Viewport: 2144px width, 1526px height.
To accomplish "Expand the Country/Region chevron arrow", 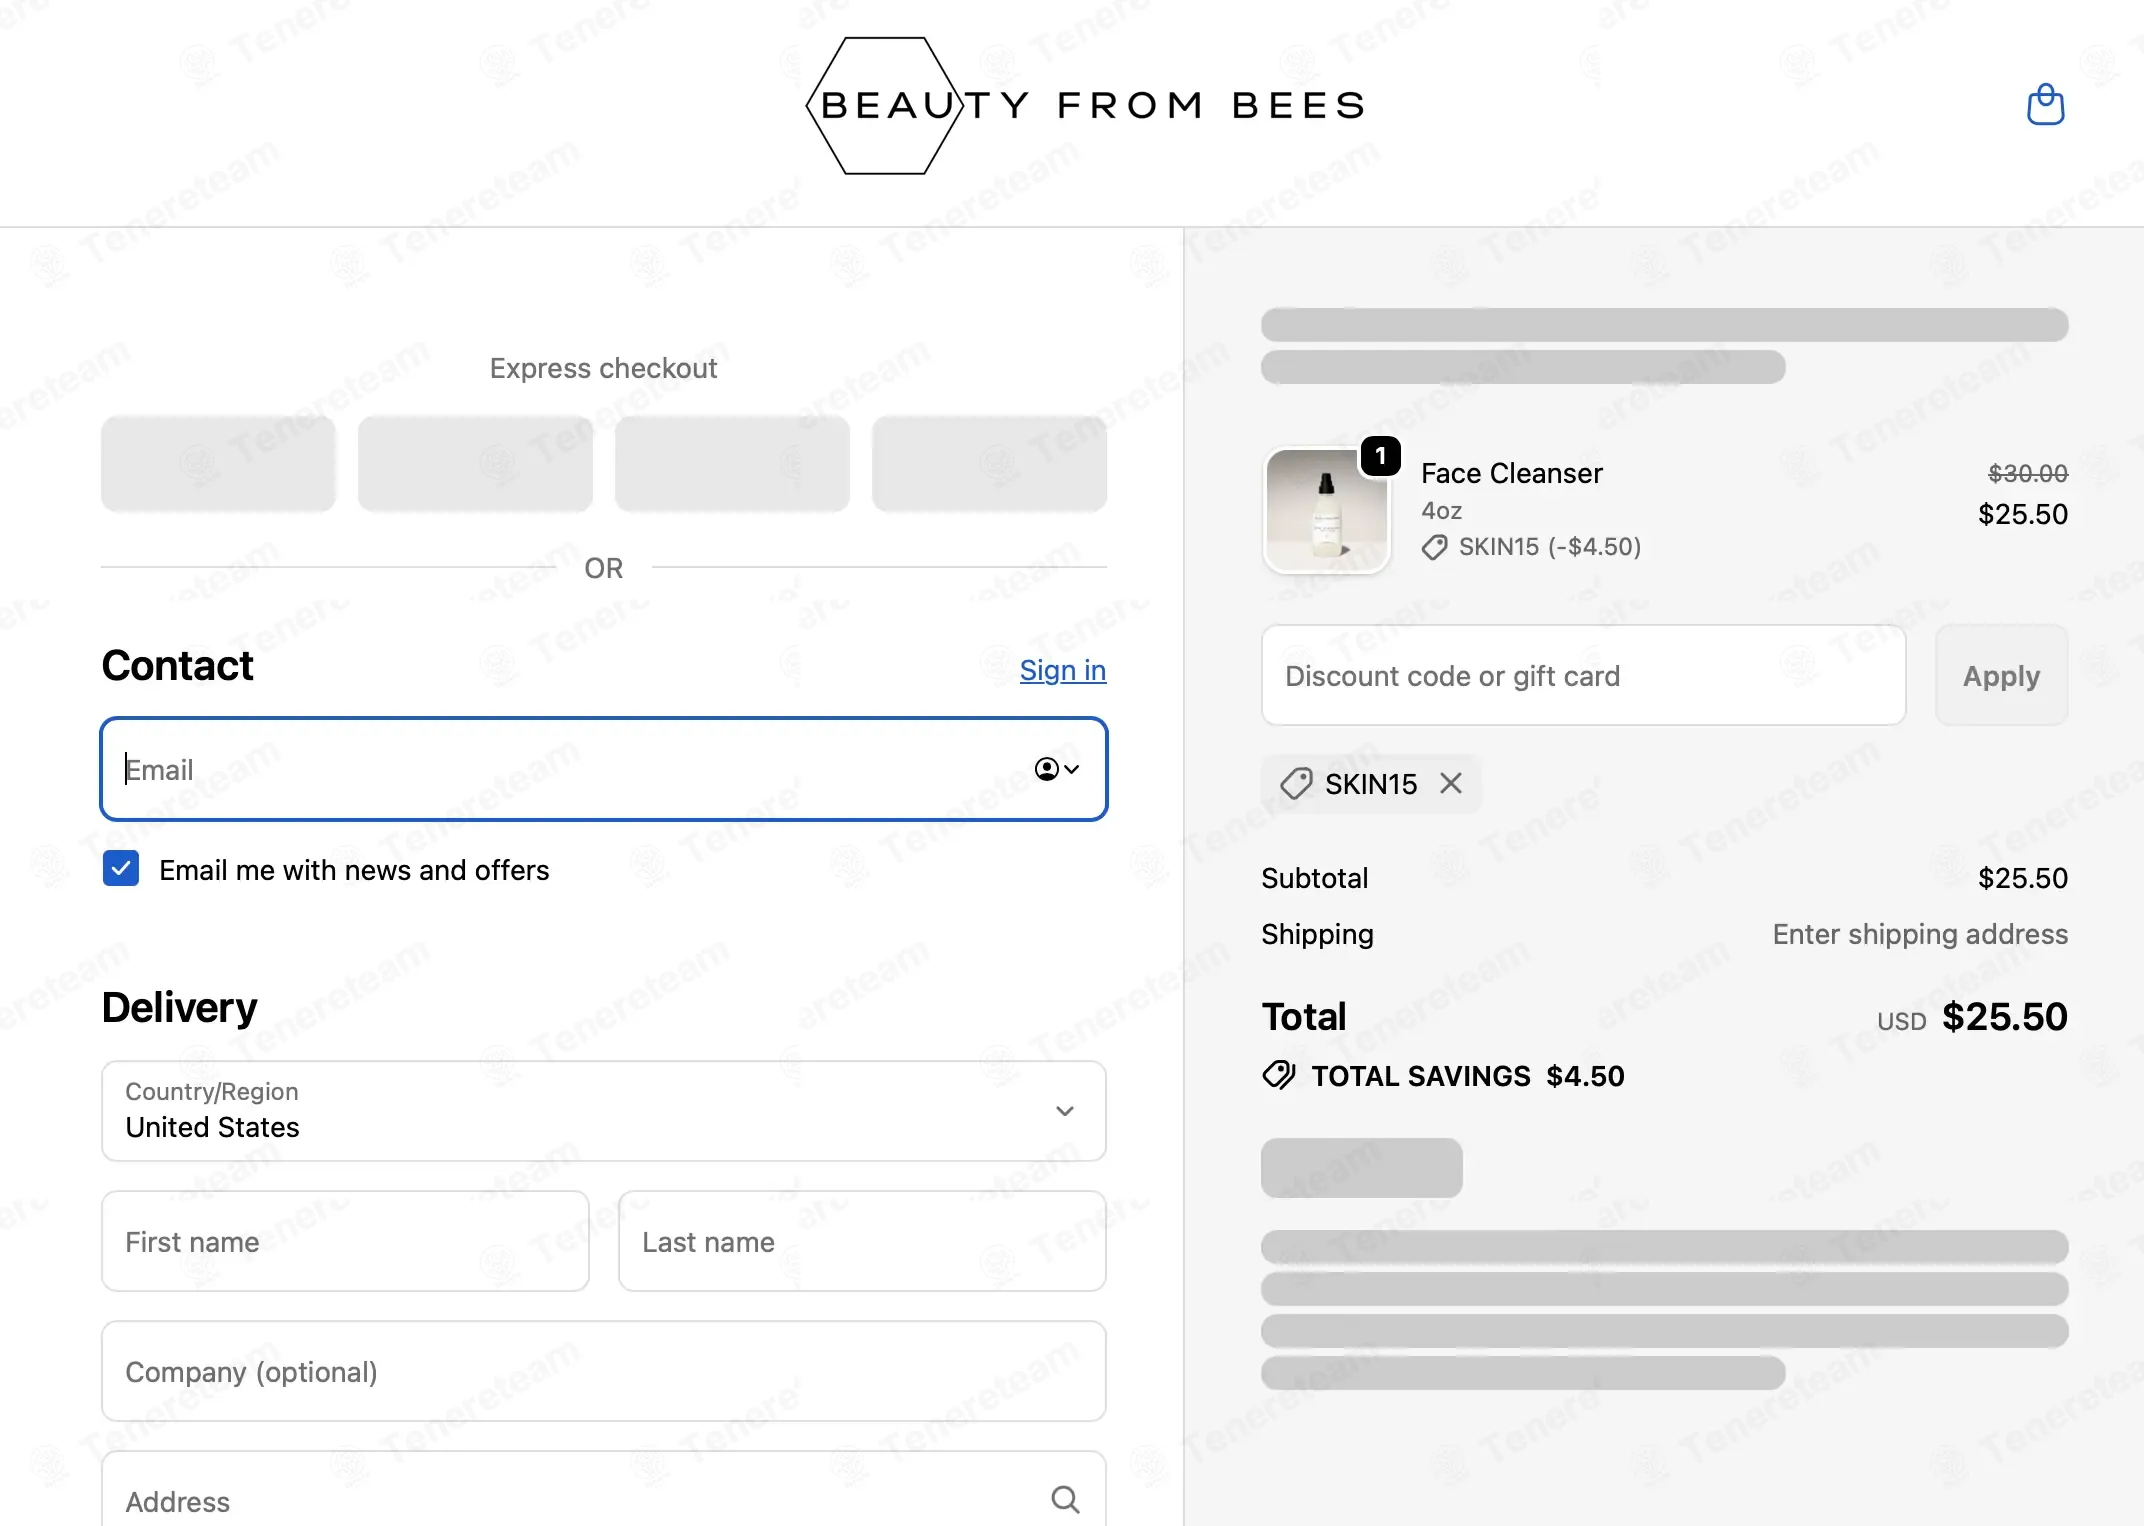I will (x=1065, y=1111).
